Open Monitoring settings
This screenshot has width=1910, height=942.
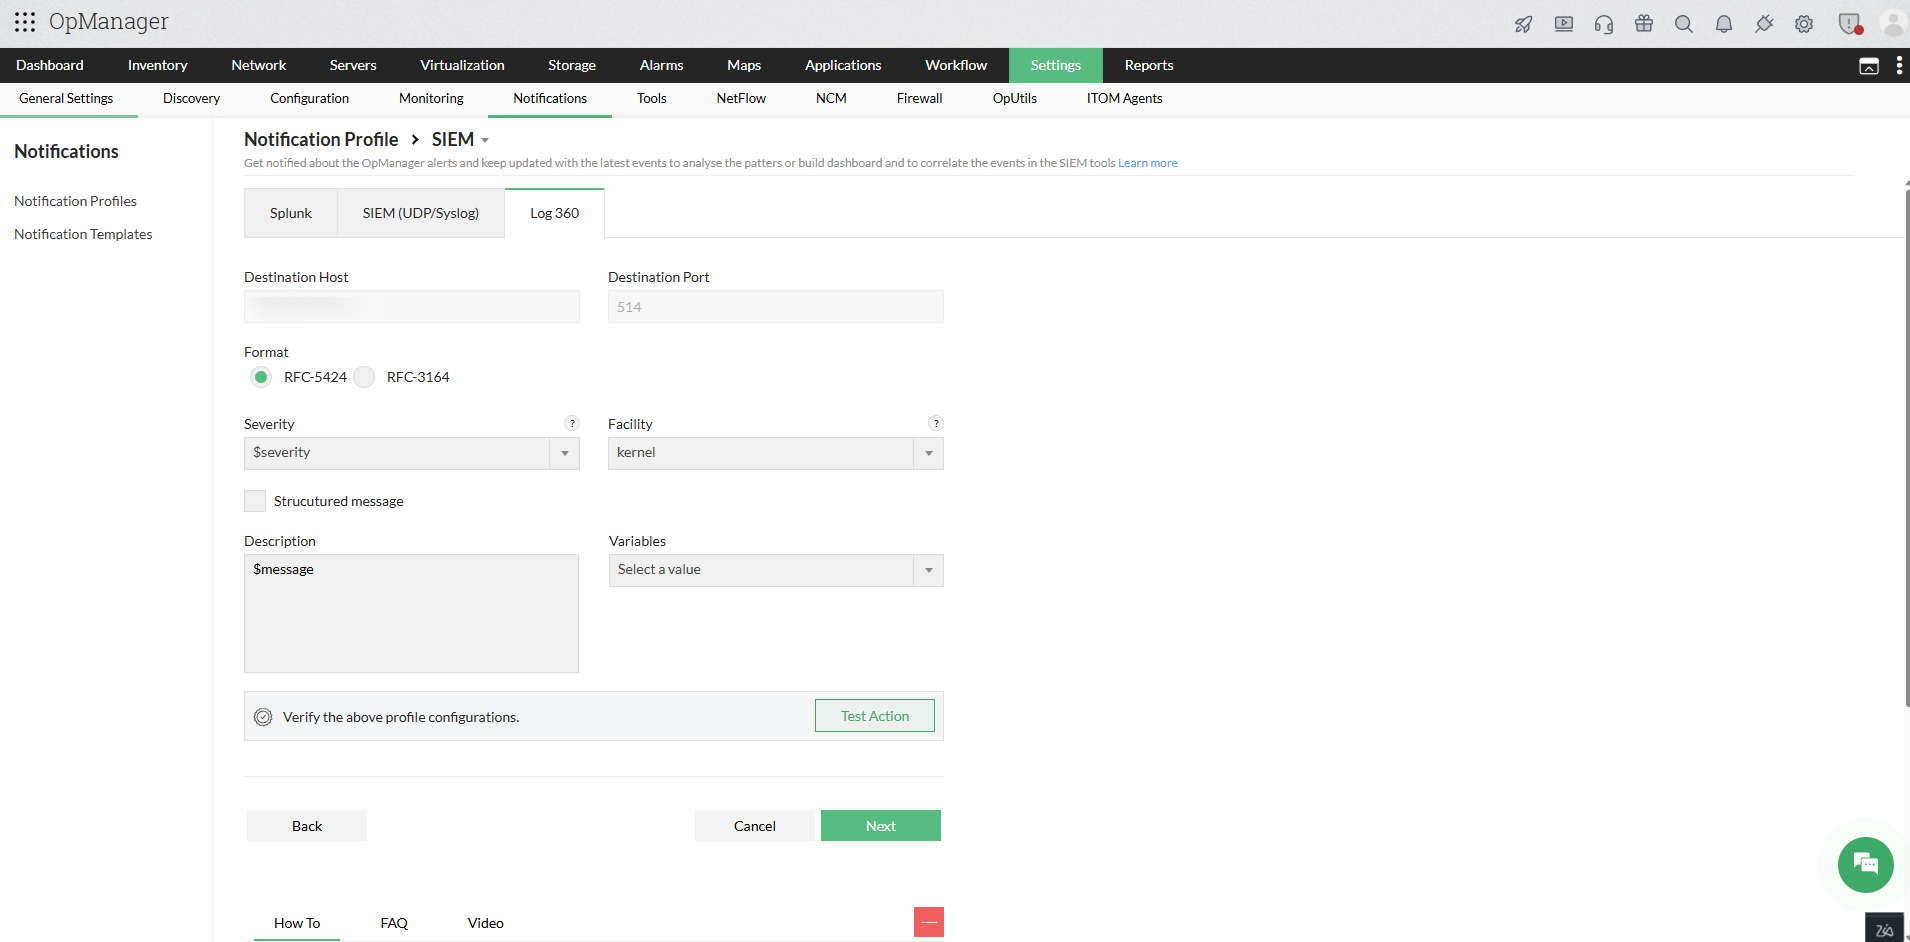[431, 98]
